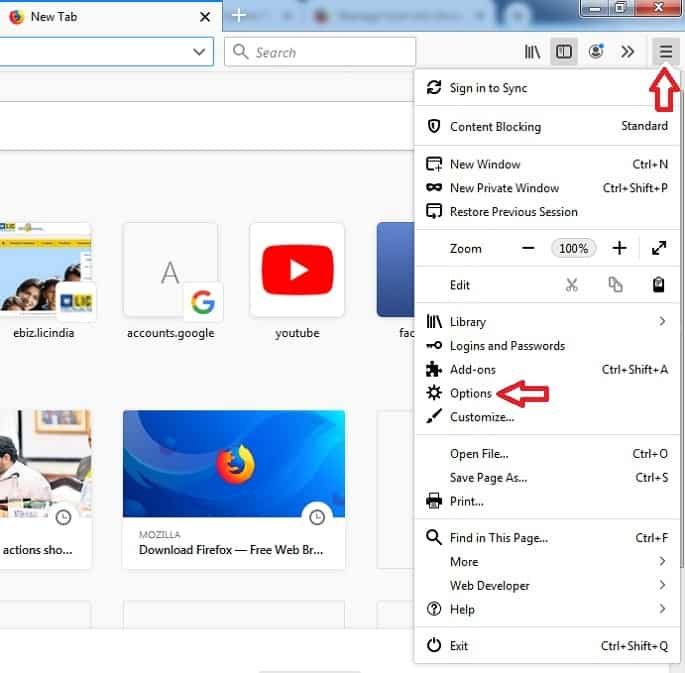Viewport: 685px width, 673px height.
Task: Select Save Page As...
Action: pos(547,478)
